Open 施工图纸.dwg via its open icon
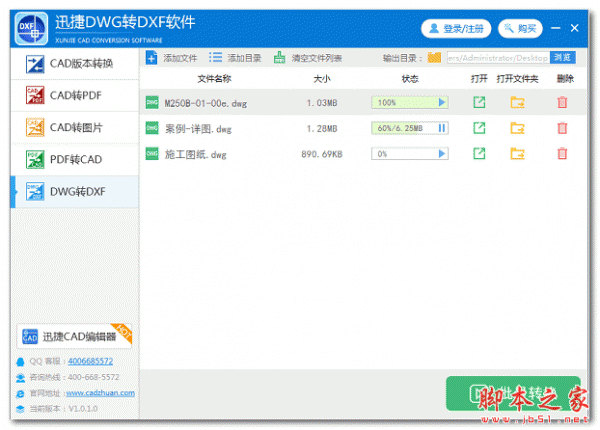600x430 pixels. coord(479,153)
